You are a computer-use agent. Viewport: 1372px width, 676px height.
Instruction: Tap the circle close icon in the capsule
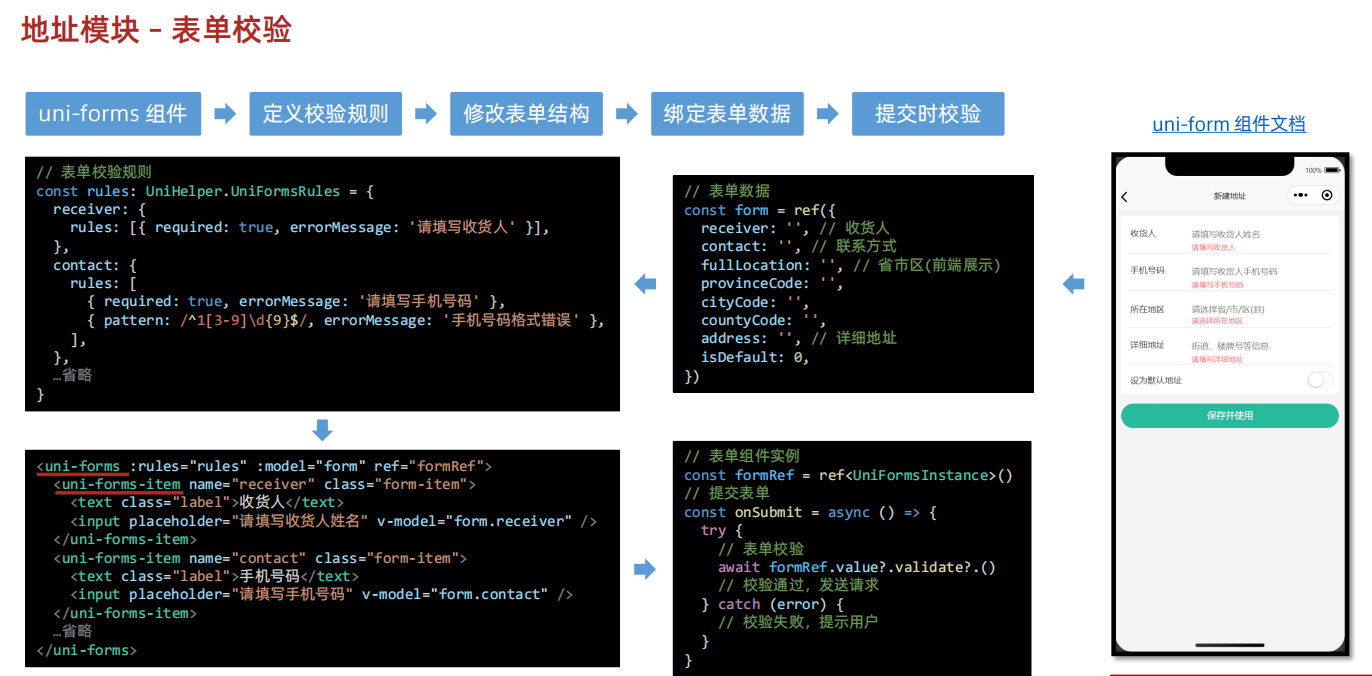[1327, 195]
